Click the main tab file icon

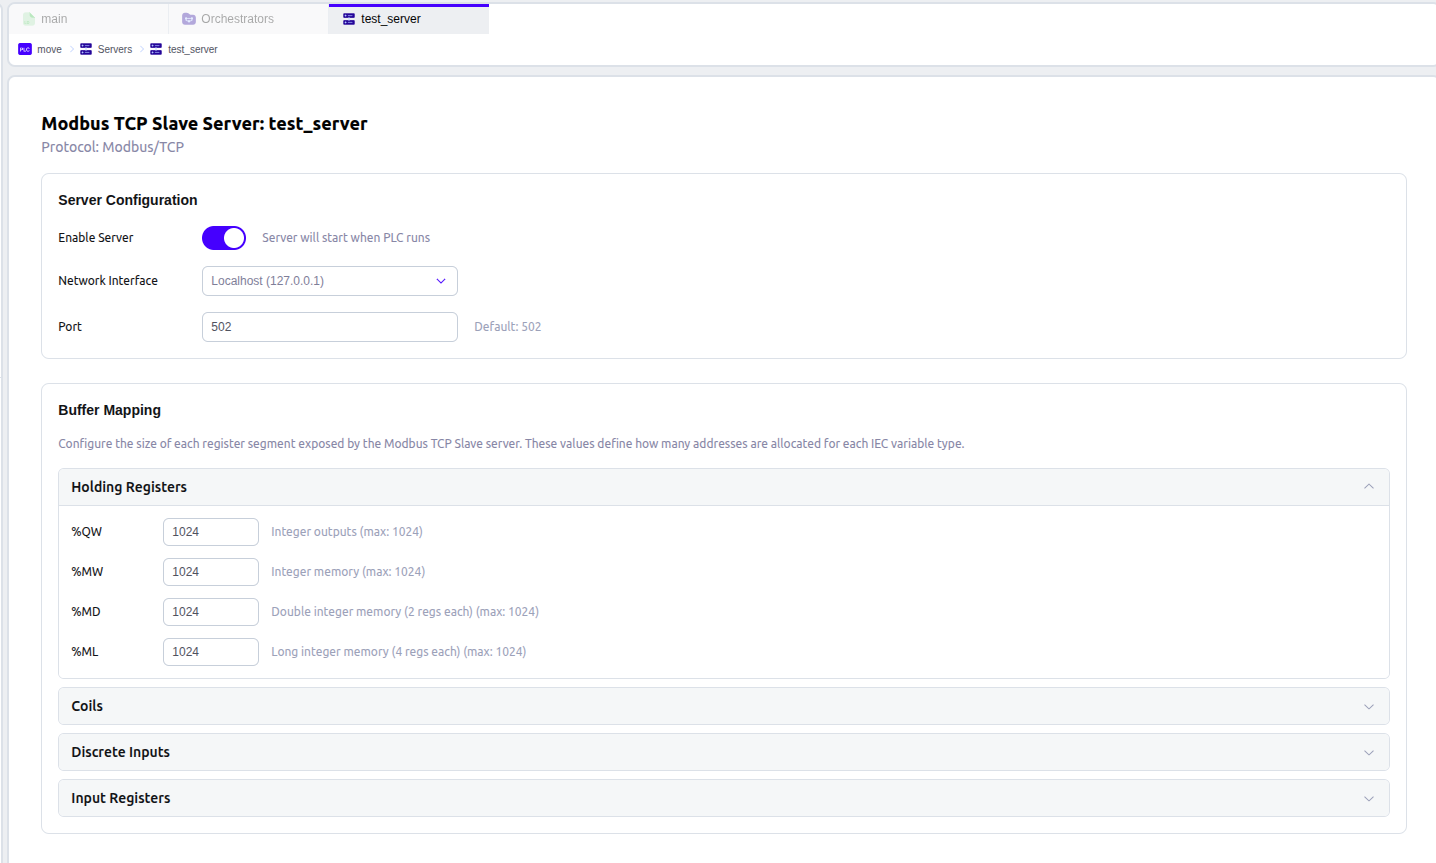(29, 19)
